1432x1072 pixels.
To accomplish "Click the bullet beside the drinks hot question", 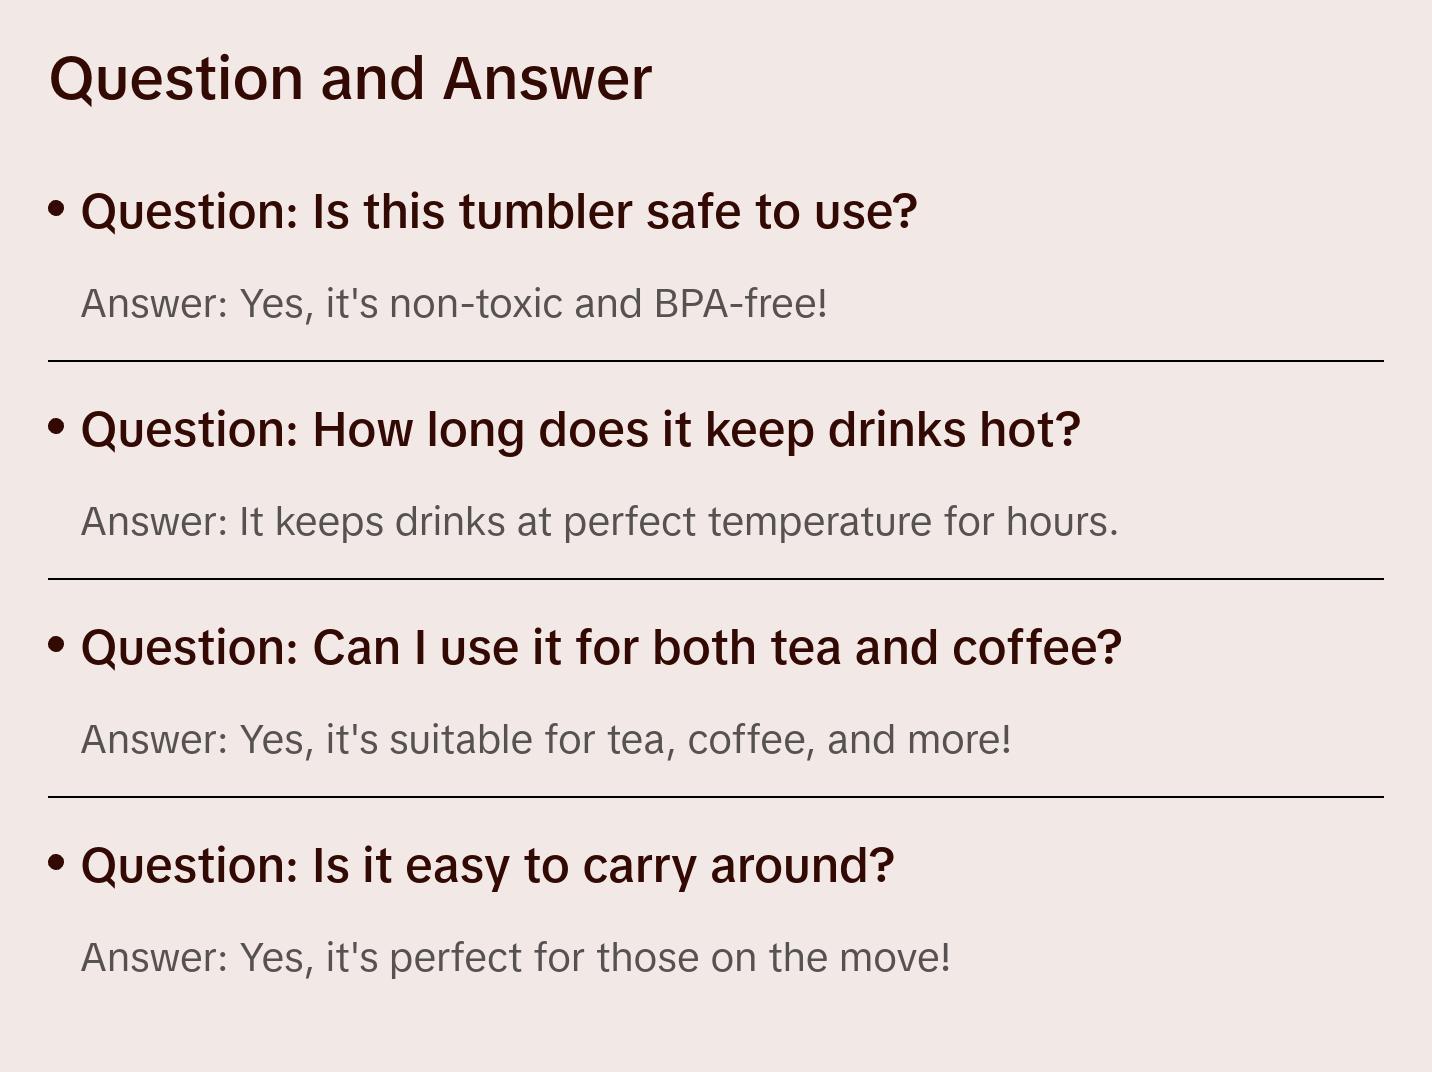I will pyautogui.click(x=57, y=426).
